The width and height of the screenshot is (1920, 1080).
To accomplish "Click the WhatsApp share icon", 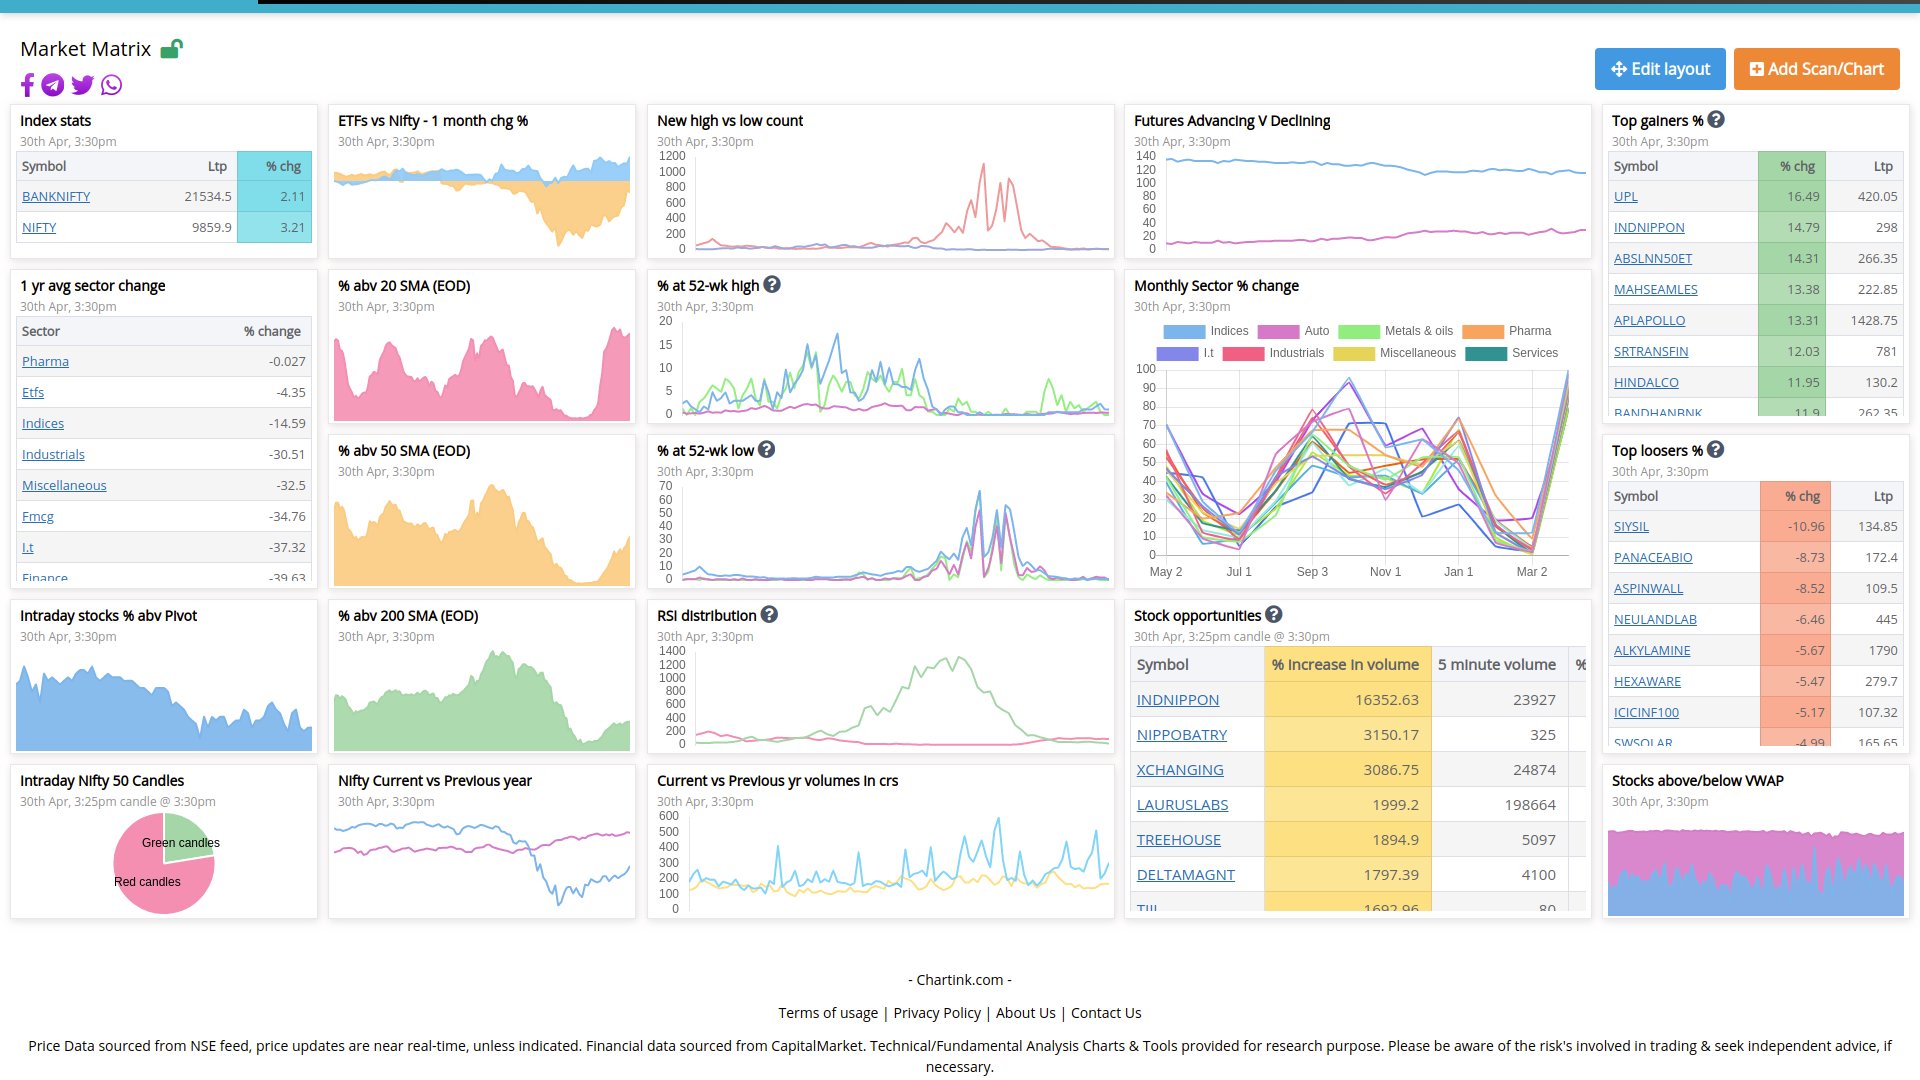I will point(111,85).
